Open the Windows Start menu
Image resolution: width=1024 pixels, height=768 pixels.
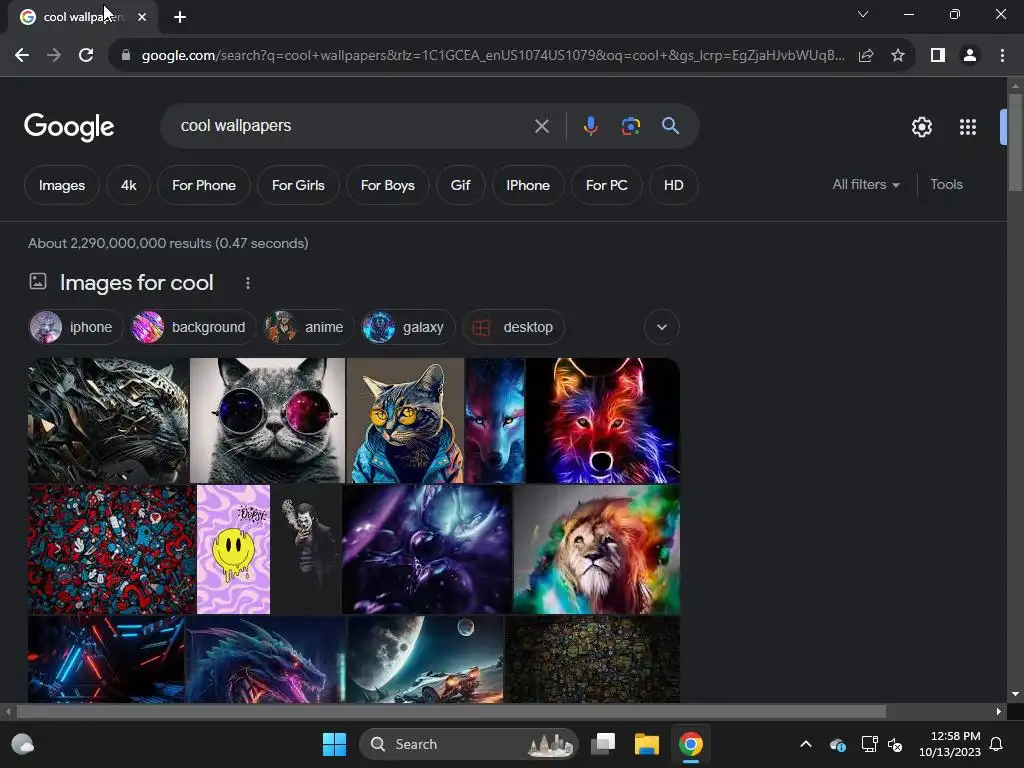334,744
